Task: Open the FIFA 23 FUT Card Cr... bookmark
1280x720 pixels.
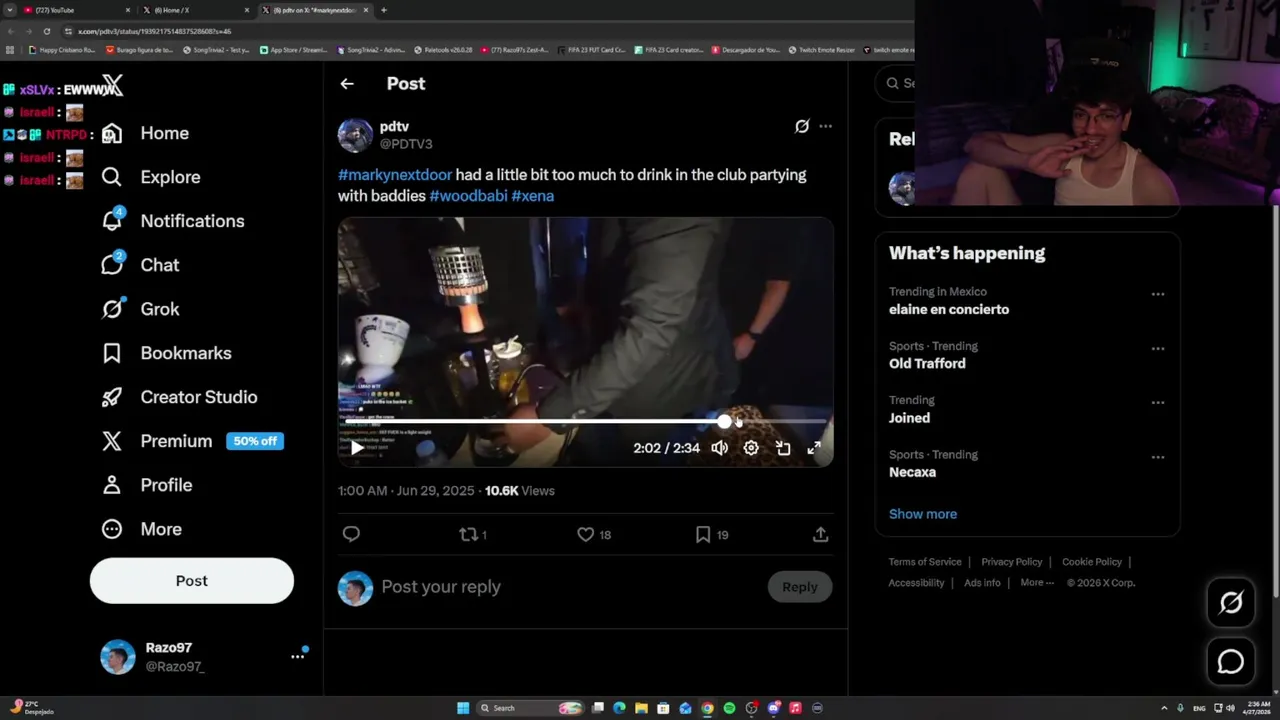Action: pos(591,50)
